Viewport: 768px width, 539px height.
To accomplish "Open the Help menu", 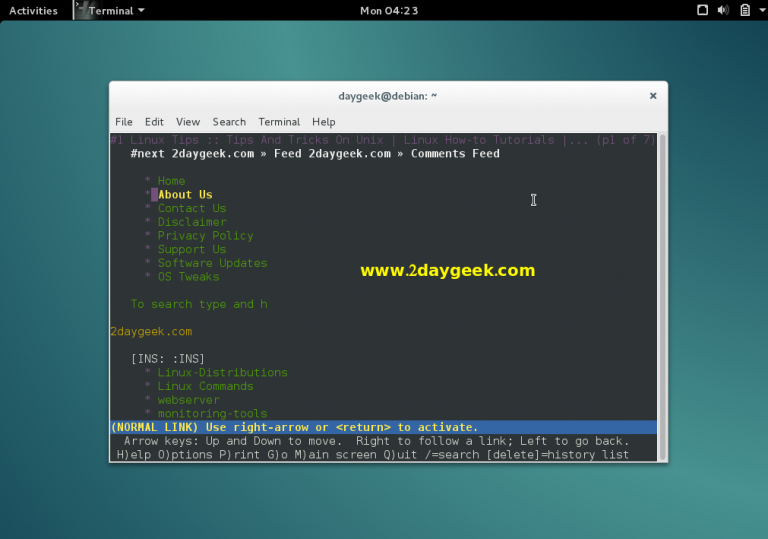I will (x=323, y=122).
